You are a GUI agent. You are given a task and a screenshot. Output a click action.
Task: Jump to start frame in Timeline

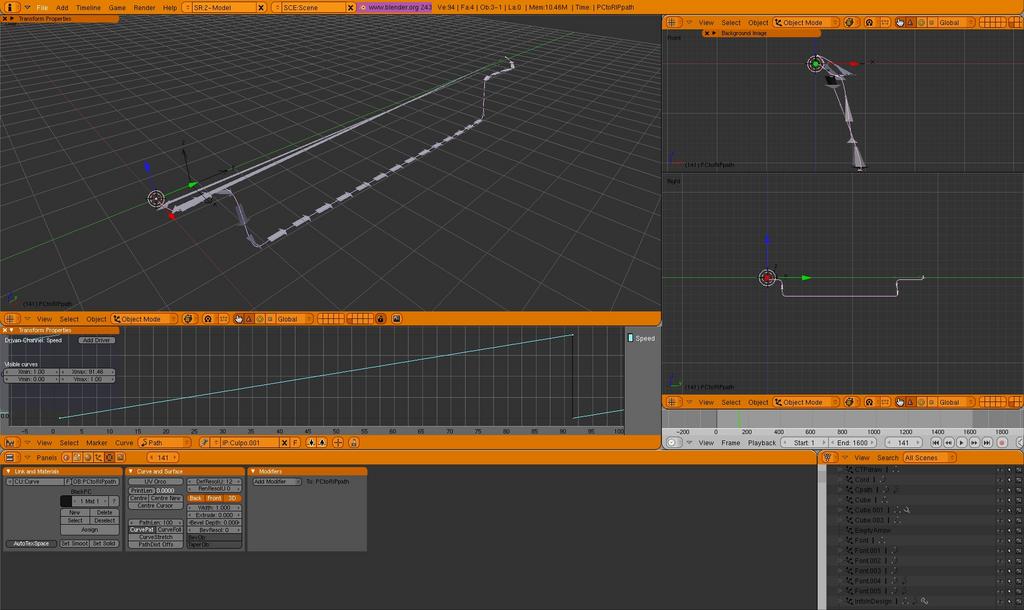coord(936,443)
